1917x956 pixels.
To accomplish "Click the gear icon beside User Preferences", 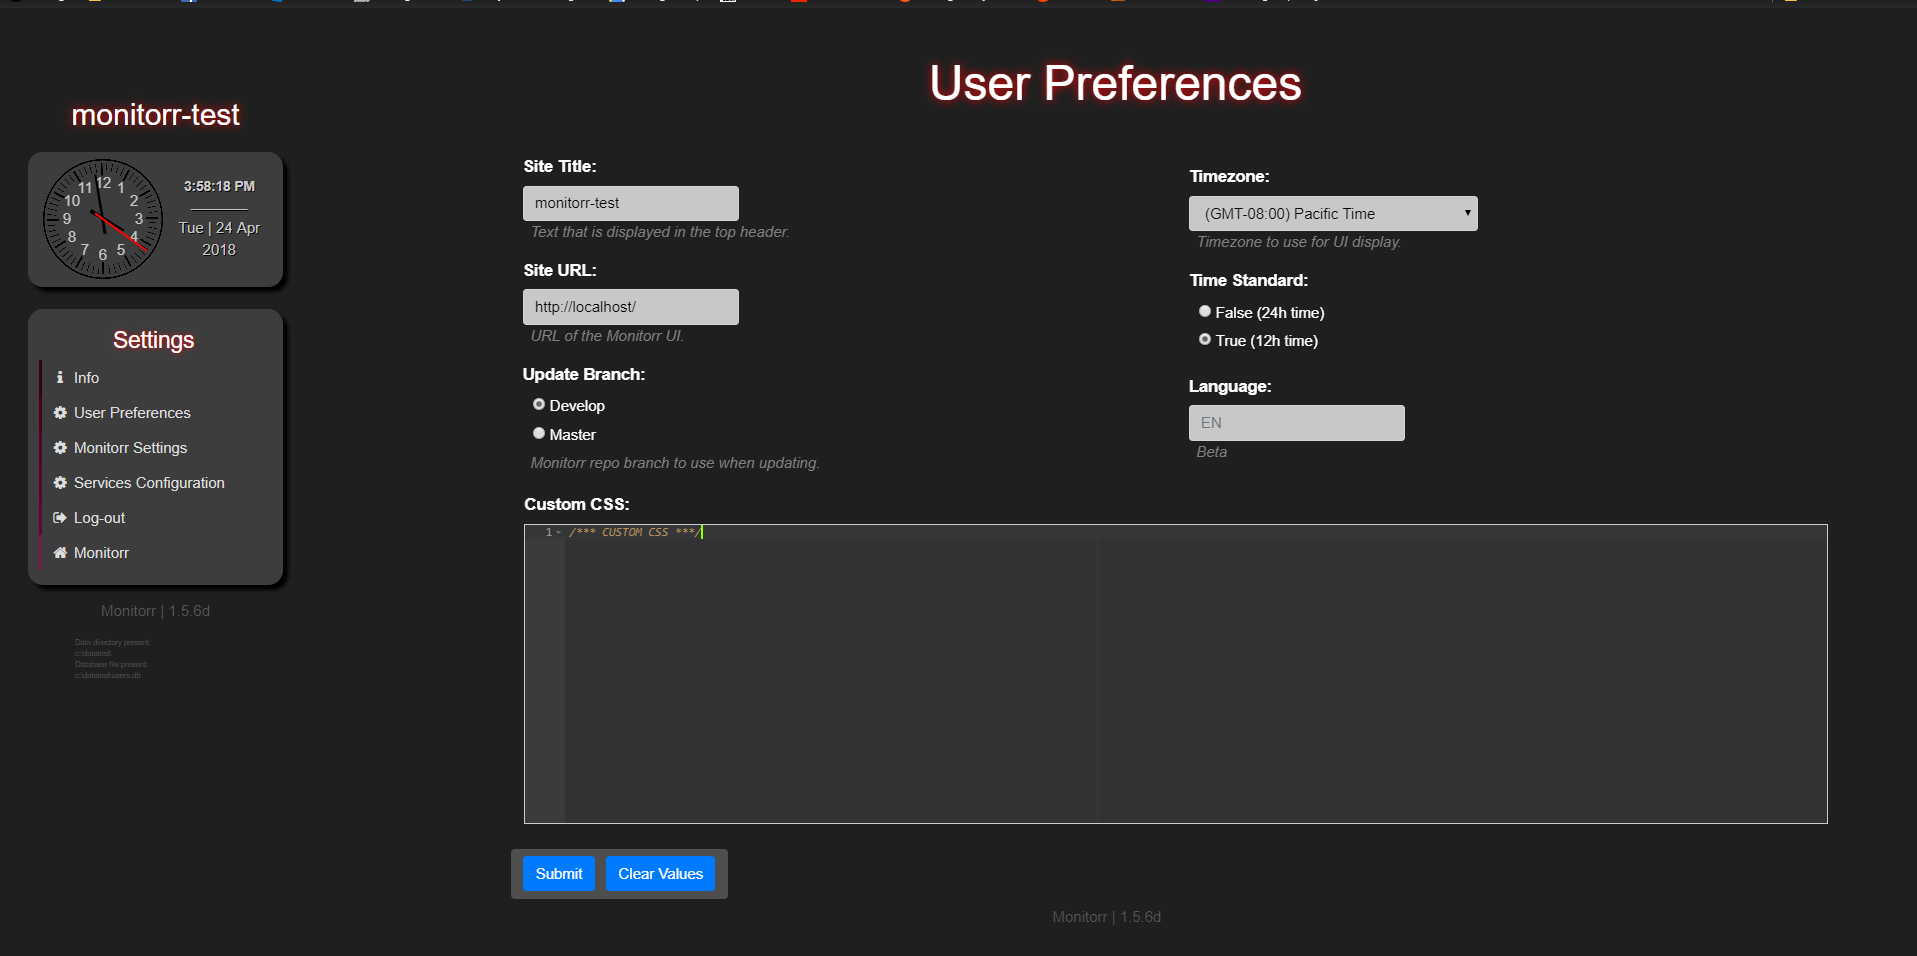I will point(58,412).
